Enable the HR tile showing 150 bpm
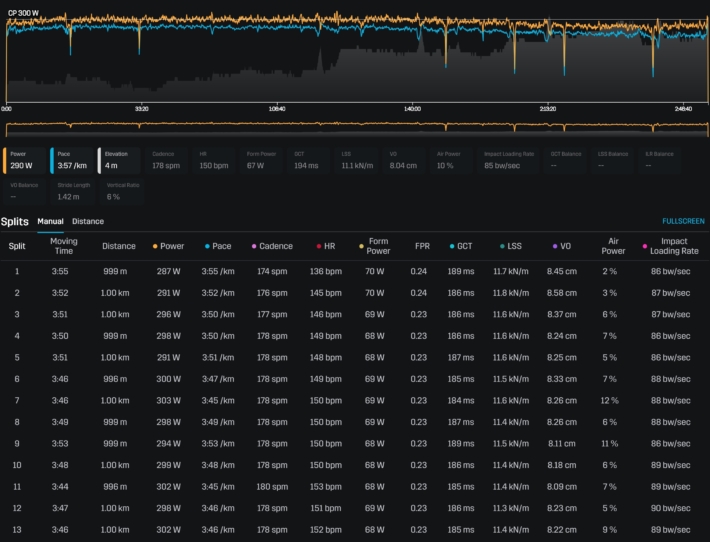 point(216,160)
